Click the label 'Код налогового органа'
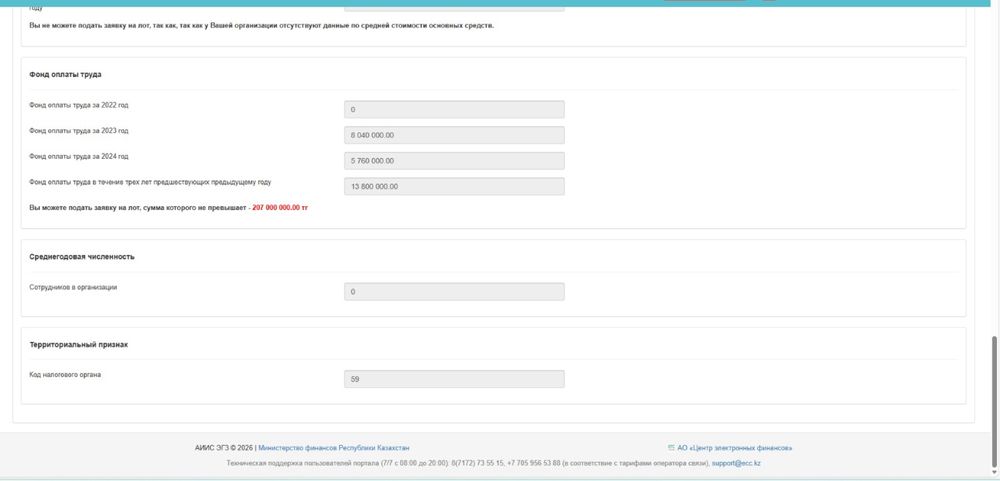 point(65,375)
